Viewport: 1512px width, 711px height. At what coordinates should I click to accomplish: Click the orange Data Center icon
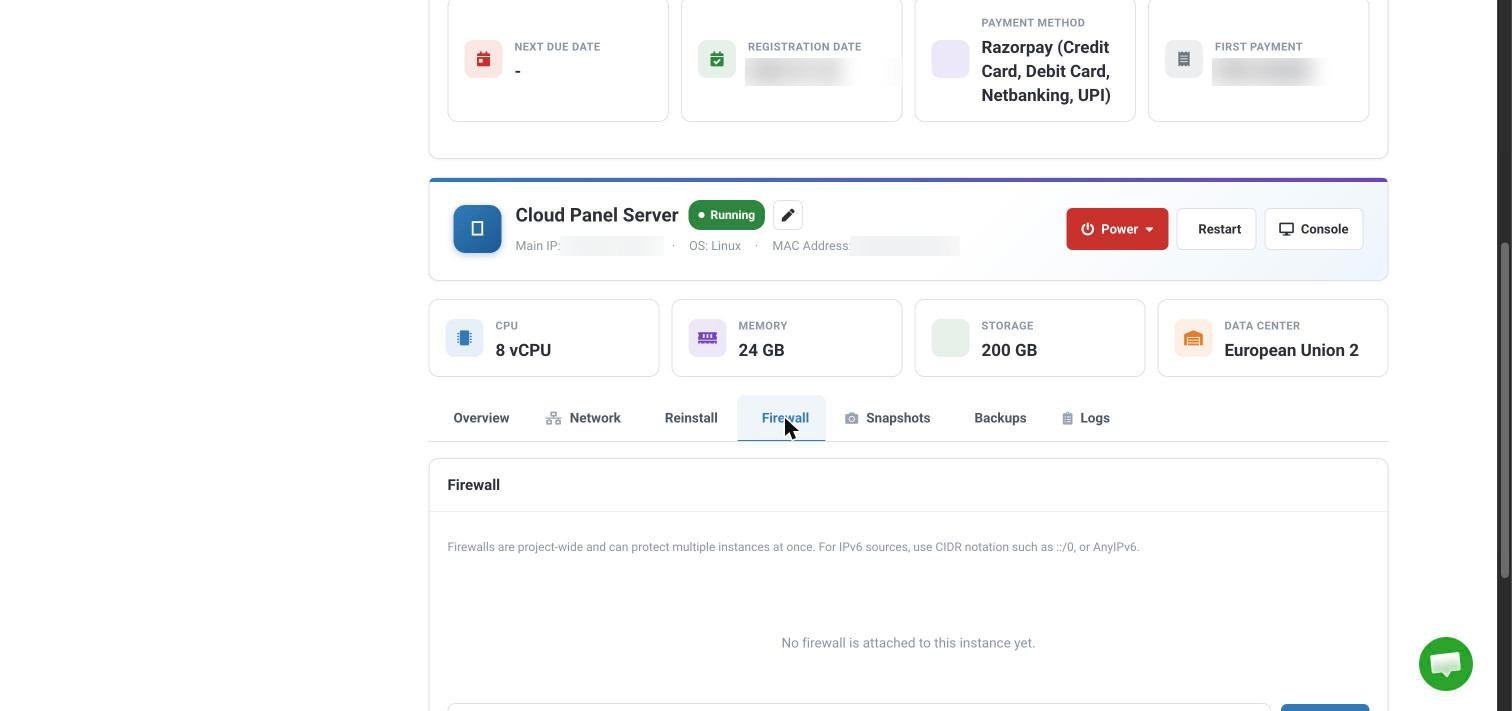[x=1193, y=338]
